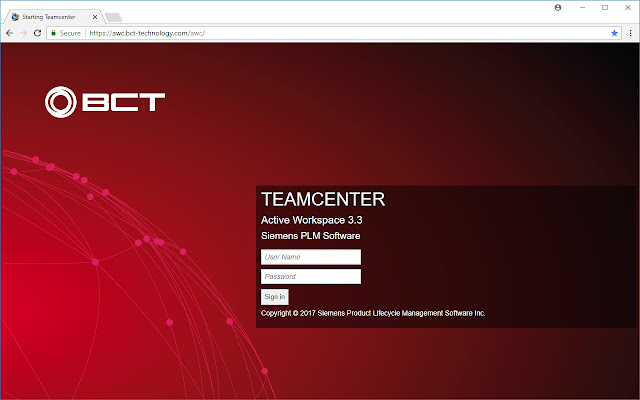Bookmark page with the blue star
640x400 pixels.
click(x=614, y=33)
